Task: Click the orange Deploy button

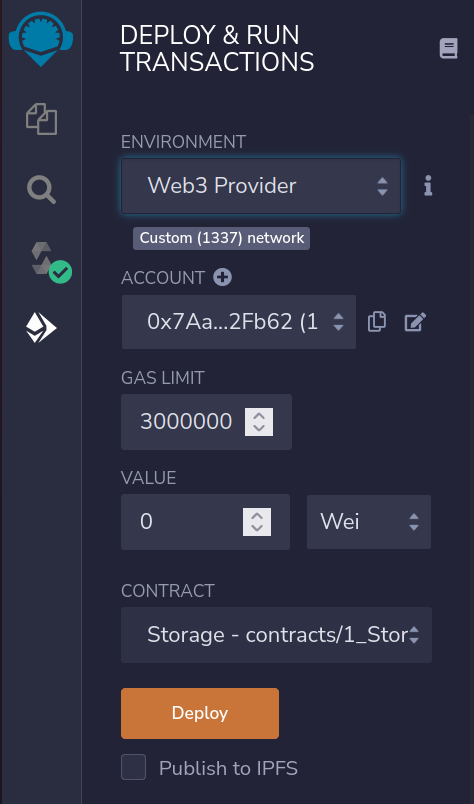Action: pyautogui.click(x=200, y=713)
